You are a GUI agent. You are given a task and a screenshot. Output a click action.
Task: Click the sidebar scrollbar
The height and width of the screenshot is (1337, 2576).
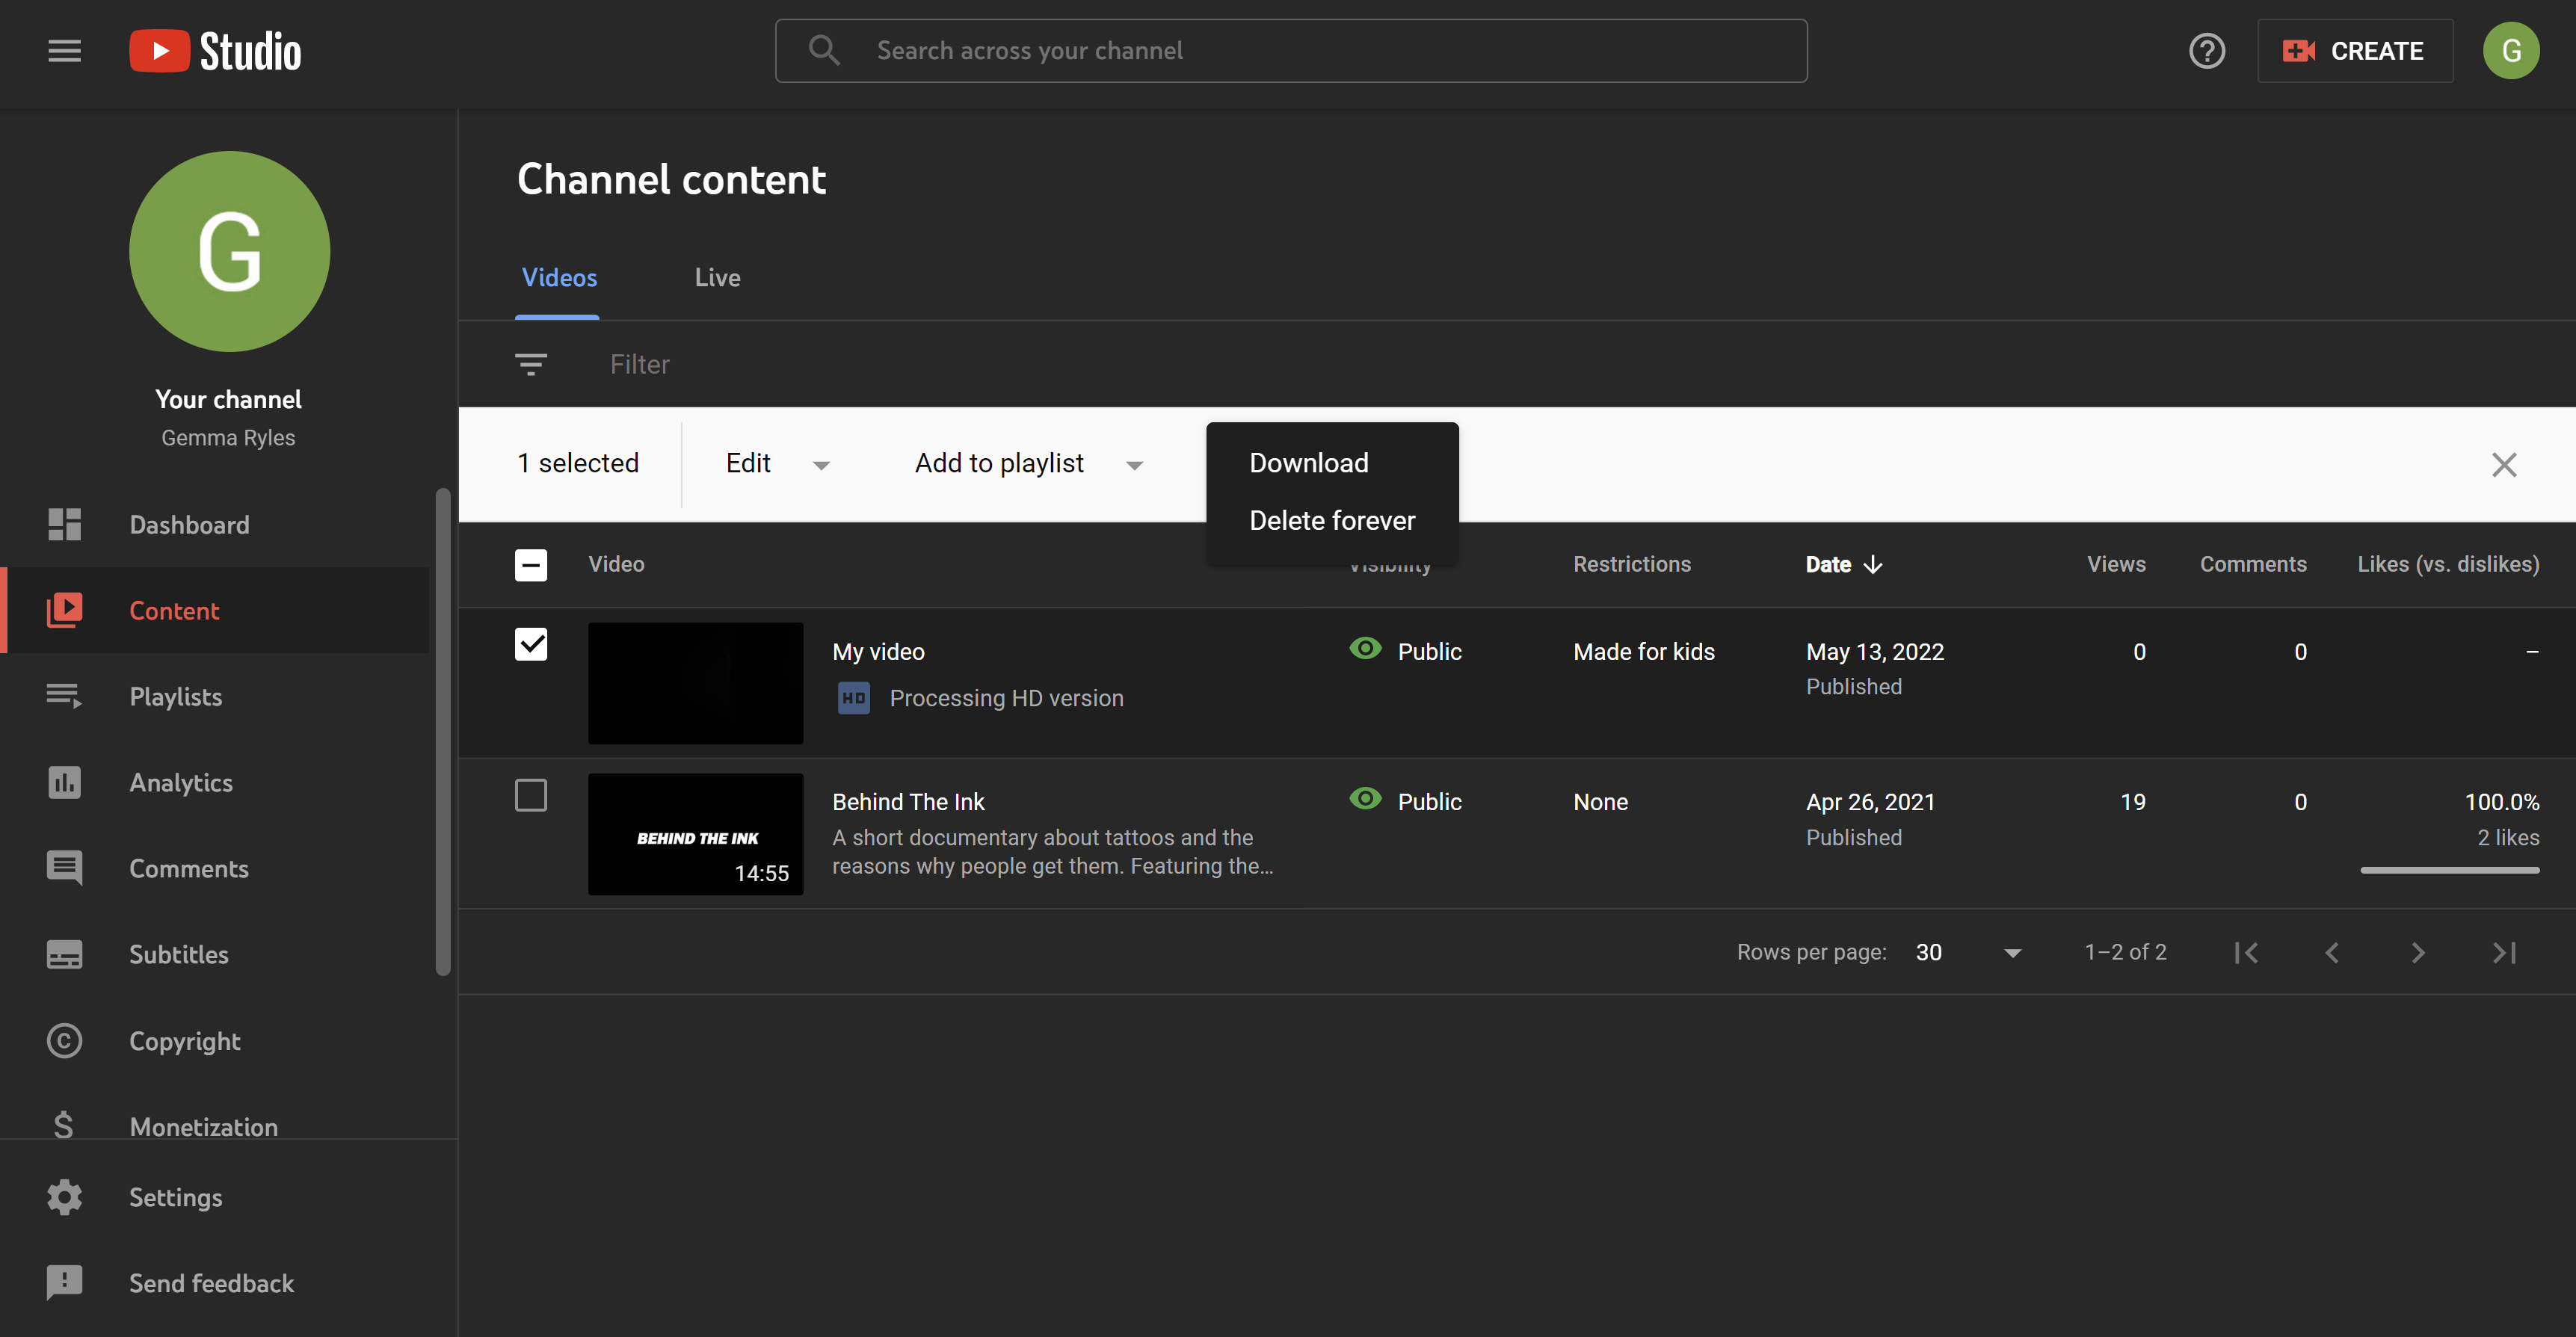443,731
